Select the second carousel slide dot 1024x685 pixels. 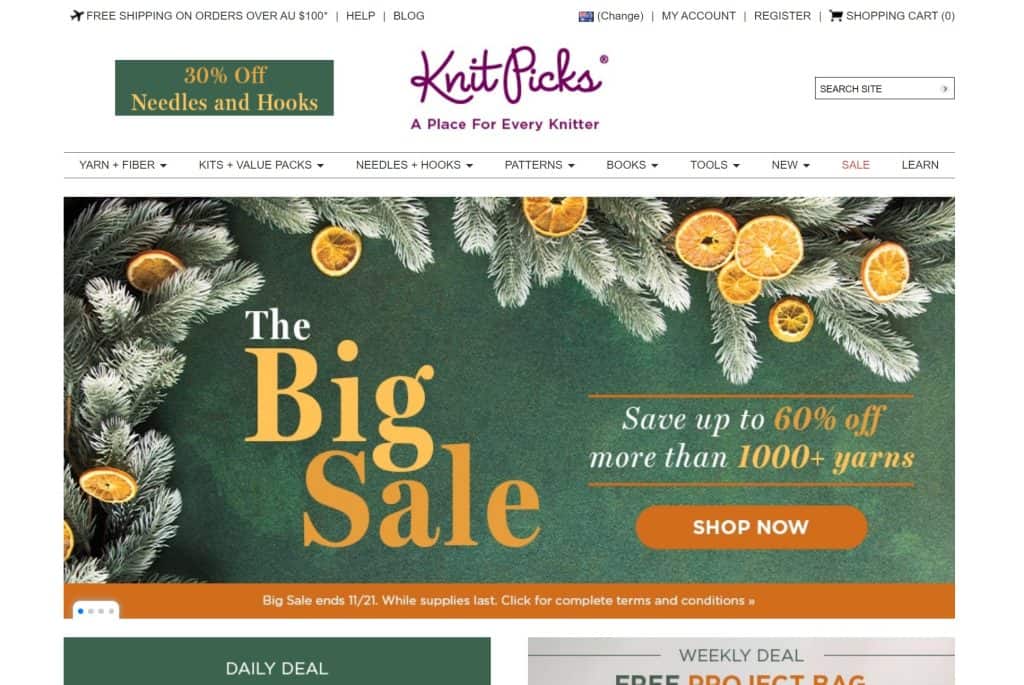[x=91, y=611]
